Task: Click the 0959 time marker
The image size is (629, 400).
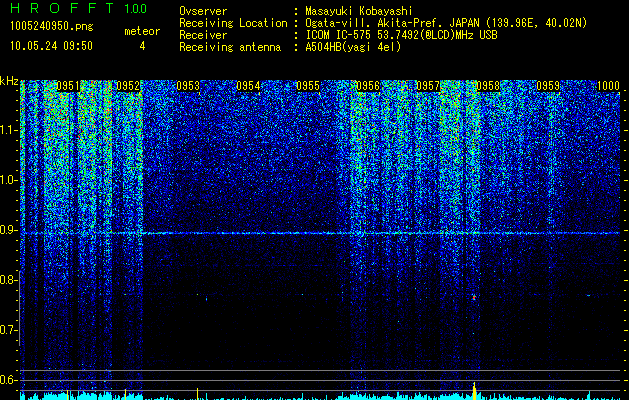Action: [548, 86]
